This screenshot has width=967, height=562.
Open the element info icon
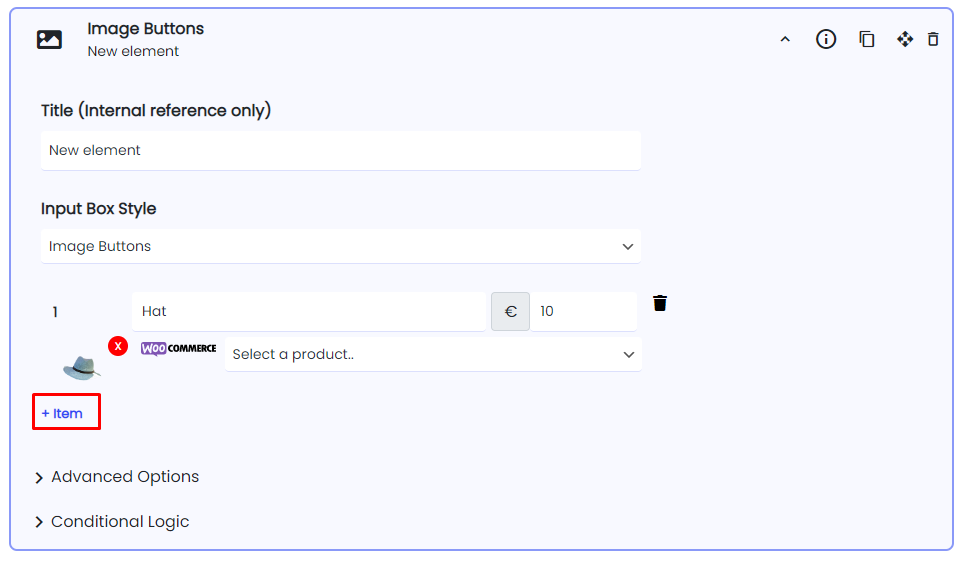[826, 39]
